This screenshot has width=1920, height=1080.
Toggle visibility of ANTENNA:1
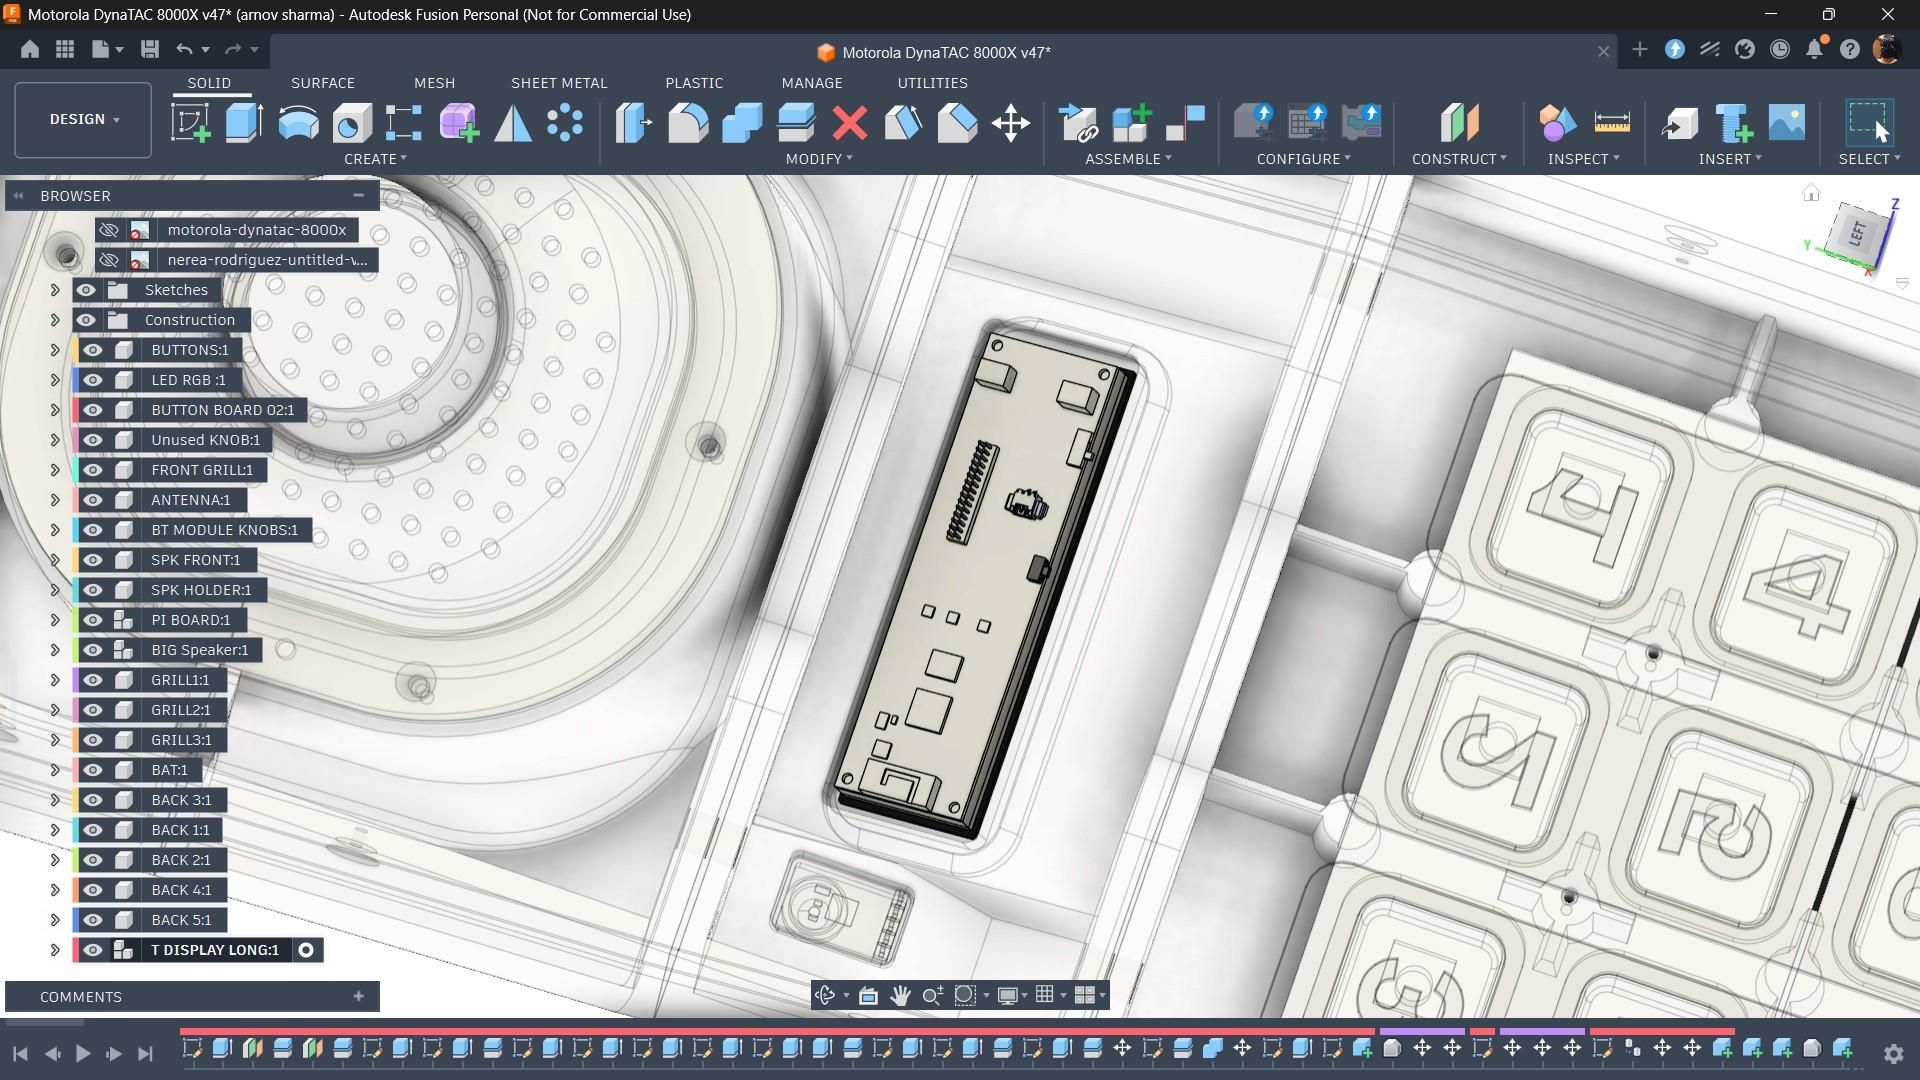pos(93,500)
